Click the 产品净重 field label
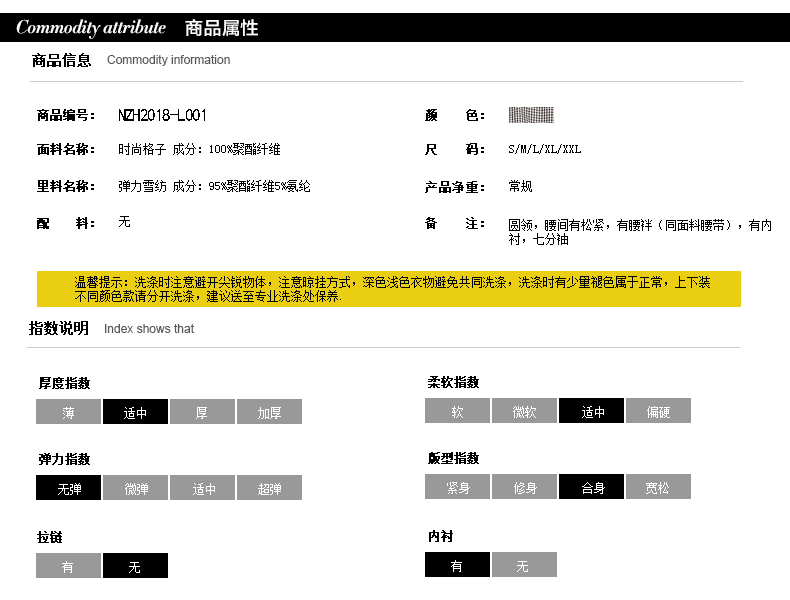Image resolution: width=790 pixels, height=600 pixels. click(454, 187)
